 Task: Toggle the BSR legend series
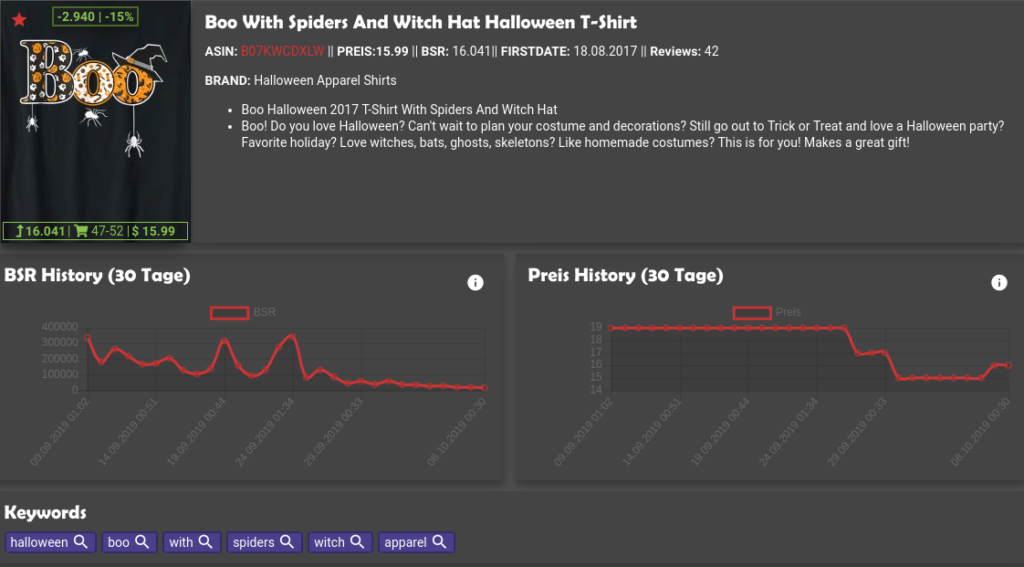tap(243, 312)
